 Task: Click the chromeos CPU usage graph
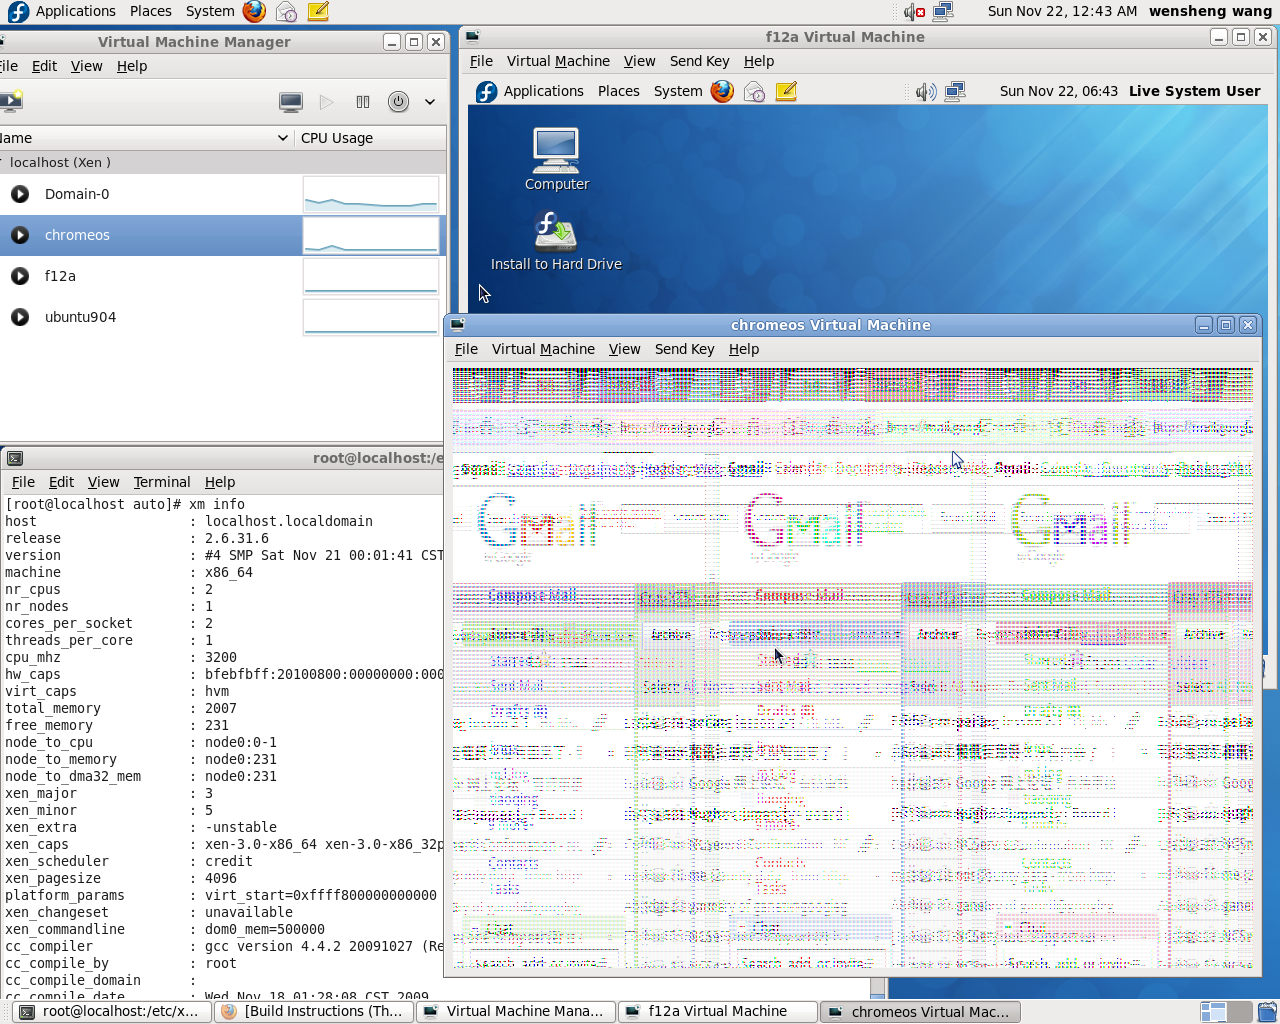[x=371, y=235]
